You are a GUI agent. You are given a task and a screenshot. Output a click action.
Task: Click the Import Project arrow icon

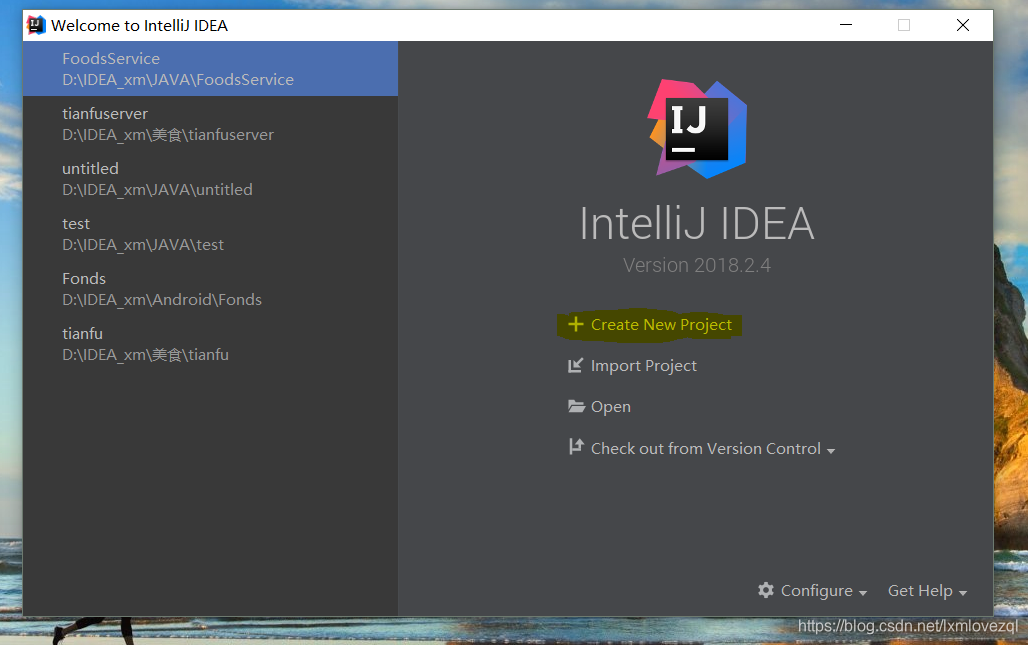(575, 365)
